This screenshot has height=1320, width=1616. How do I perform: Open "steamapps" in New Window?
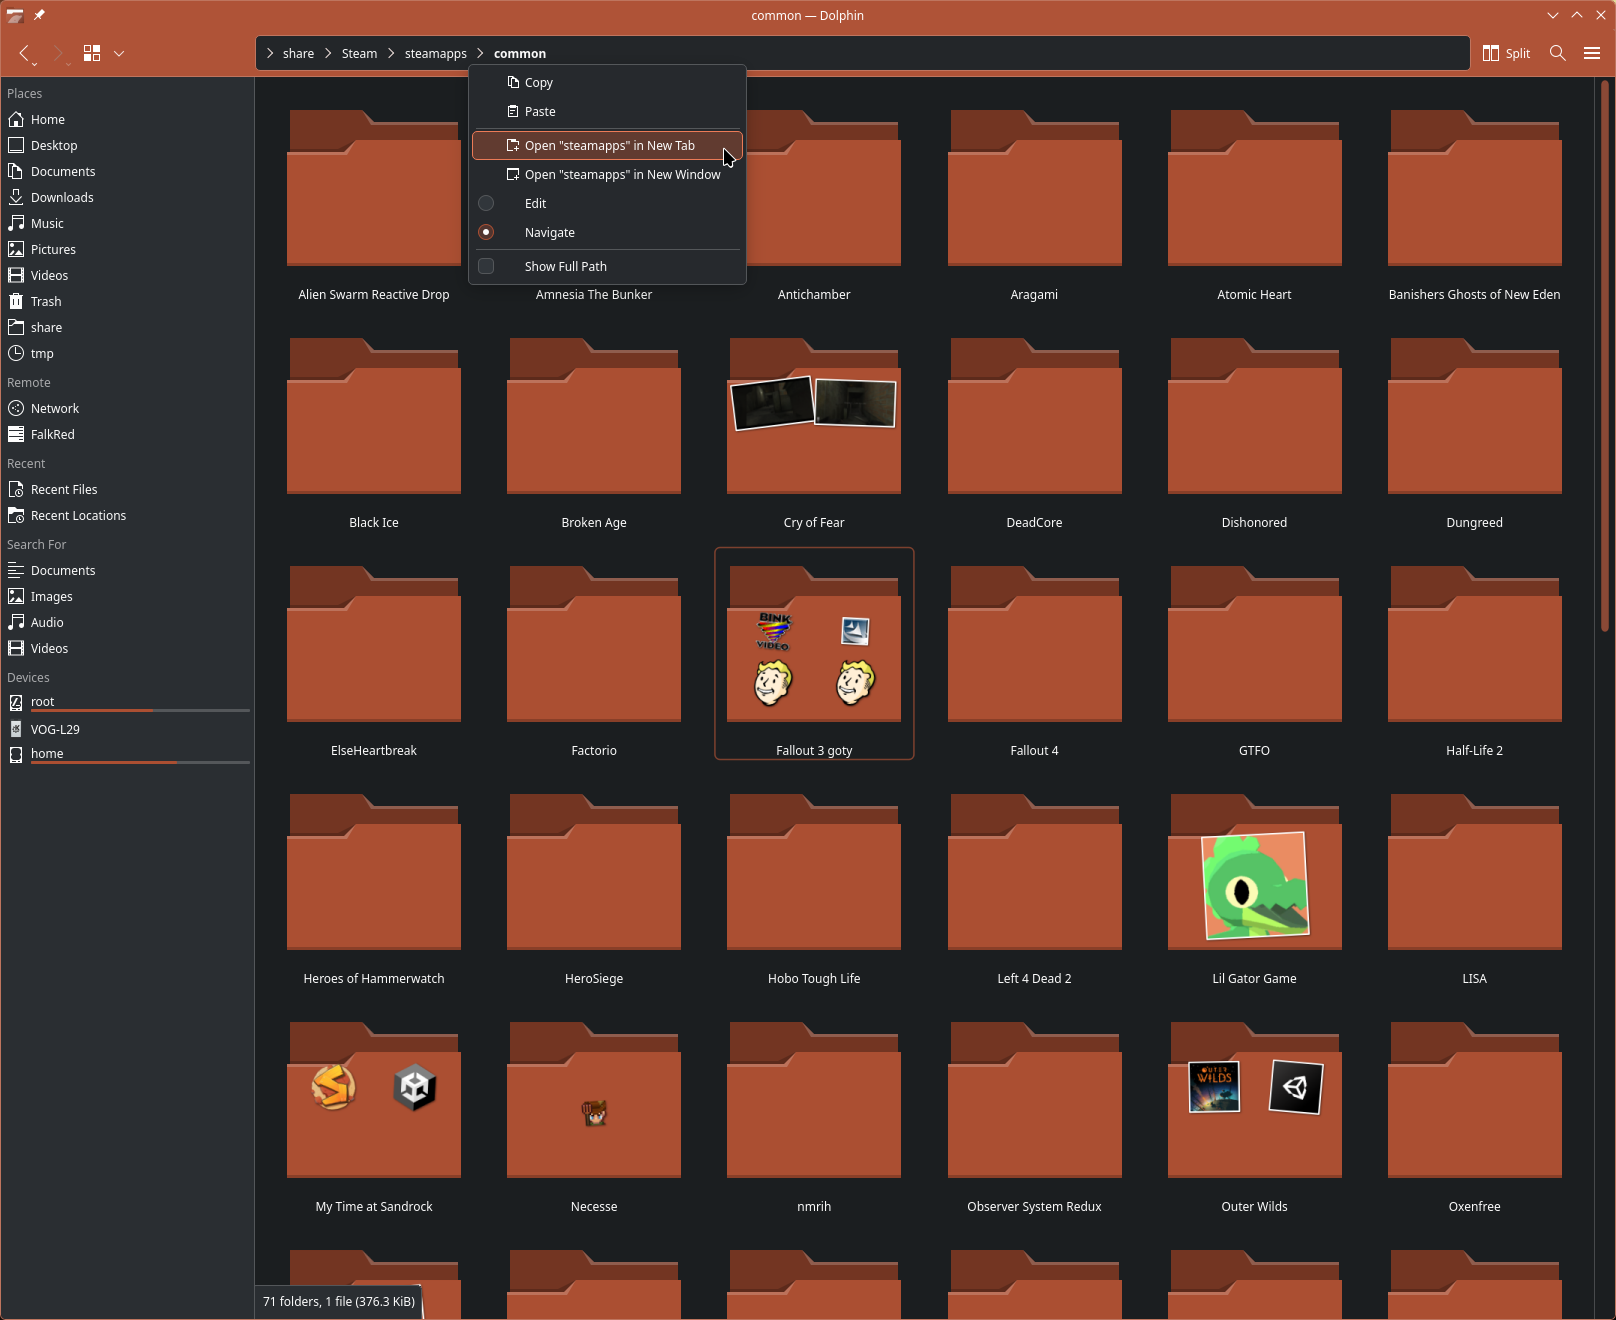[x=607, y=174]
